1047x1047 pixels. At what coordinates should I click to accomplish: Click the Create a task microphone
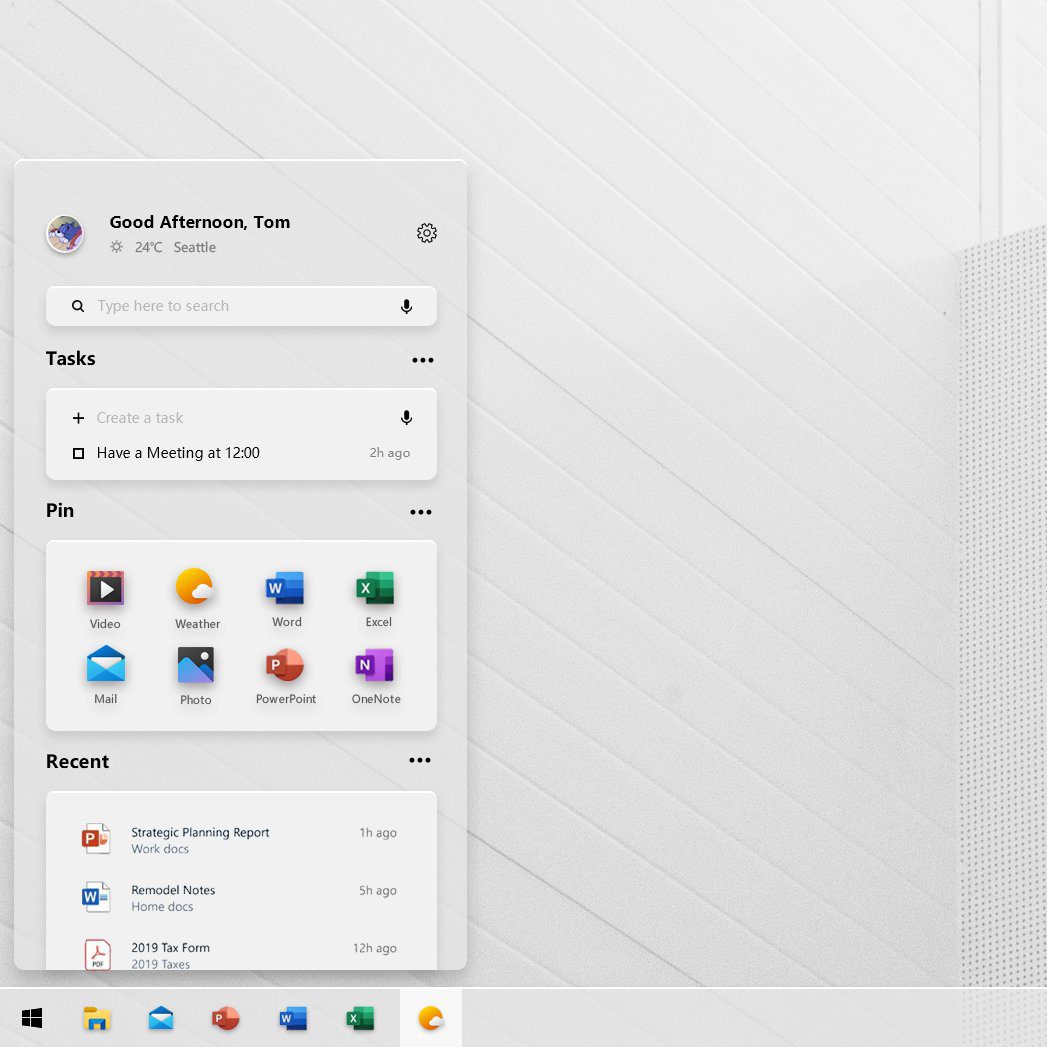(x=406, y=418)
